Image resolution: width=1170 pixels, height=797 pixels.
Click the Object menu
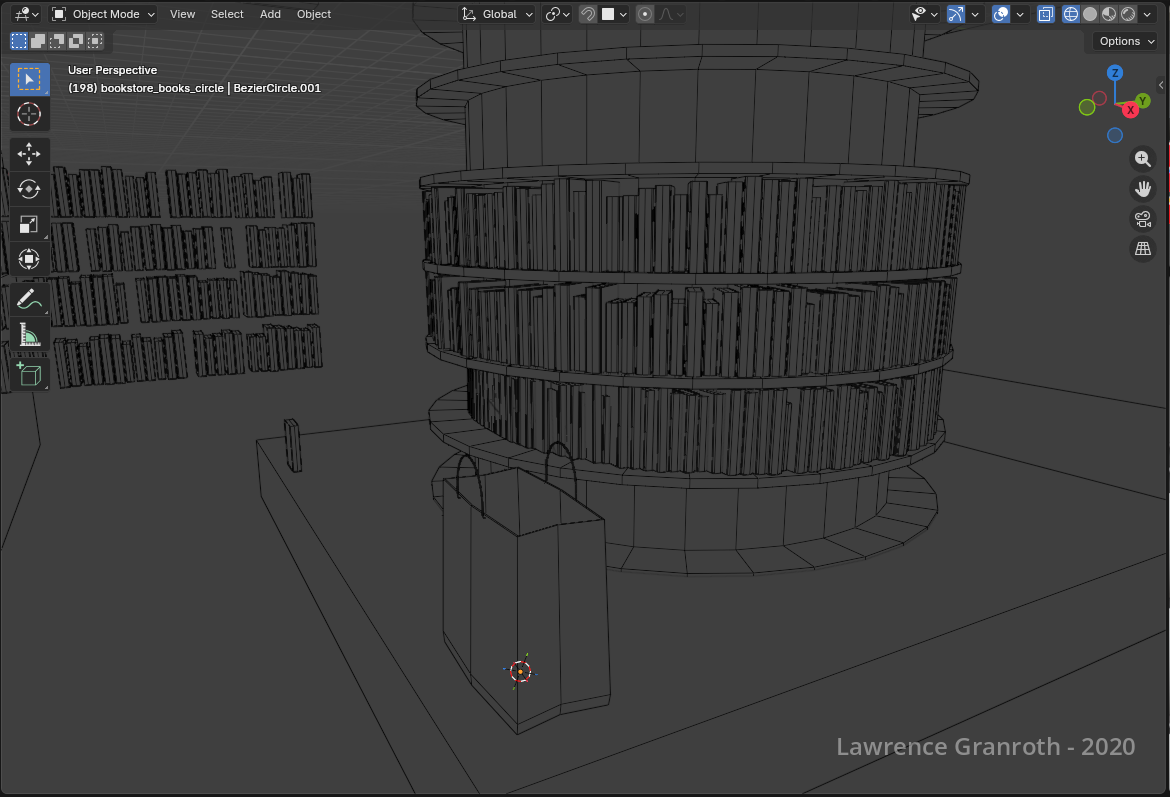pos(314,14)
